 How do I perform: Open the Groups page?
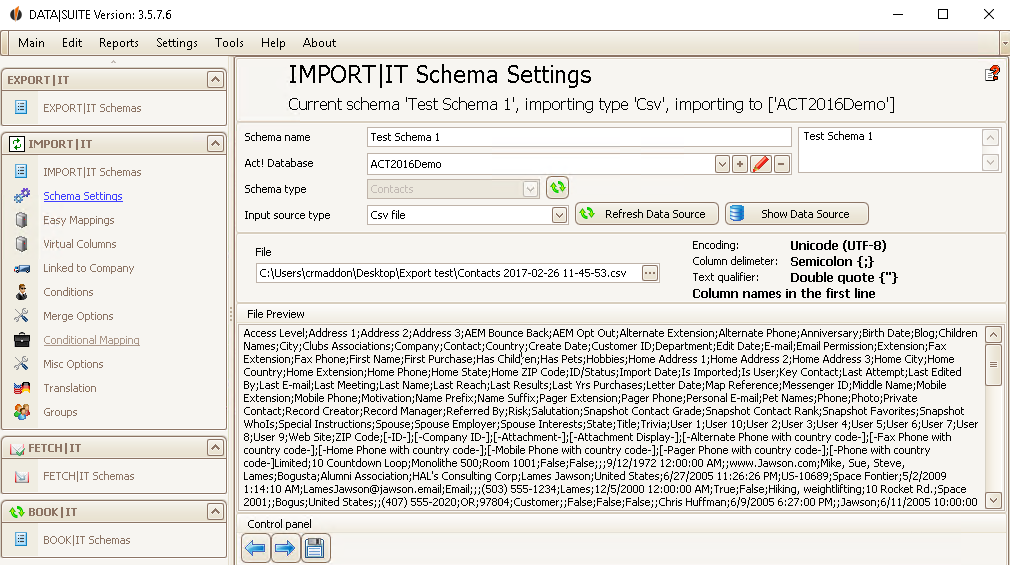[60, 412]
